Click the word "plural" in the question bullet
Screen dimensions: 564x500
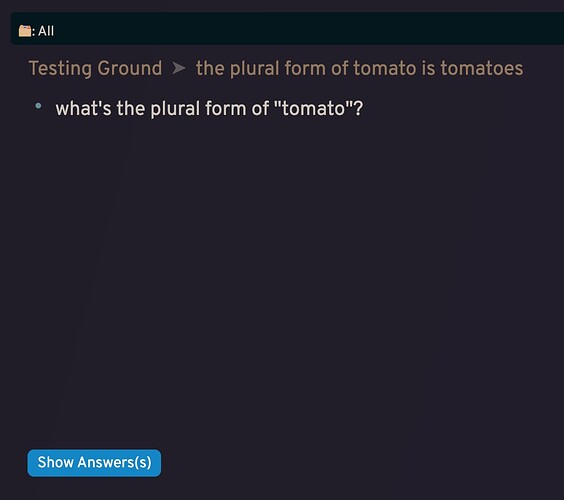pos(175,108)
